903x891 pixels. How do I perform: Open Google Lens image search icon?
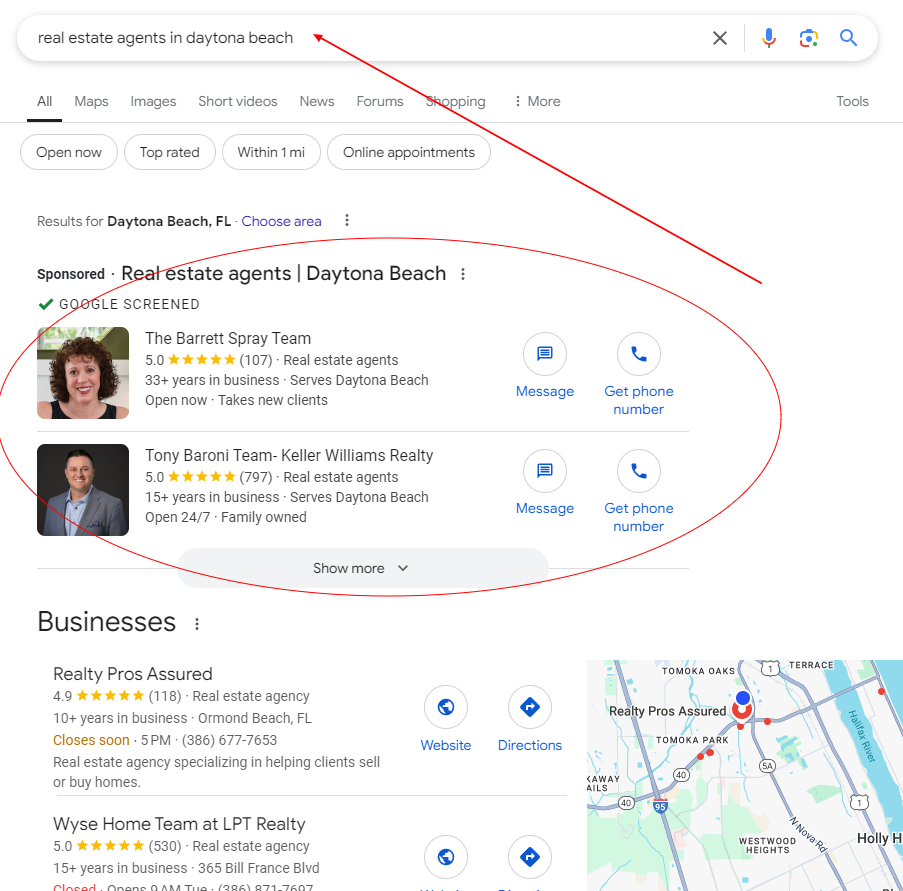809,38
